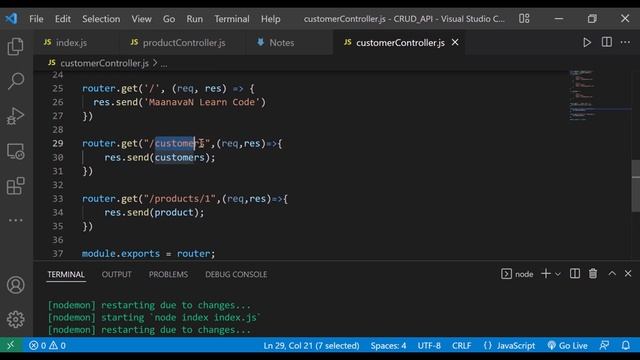Split the editor to the right
640x360 pixels.
coord(607,42)
